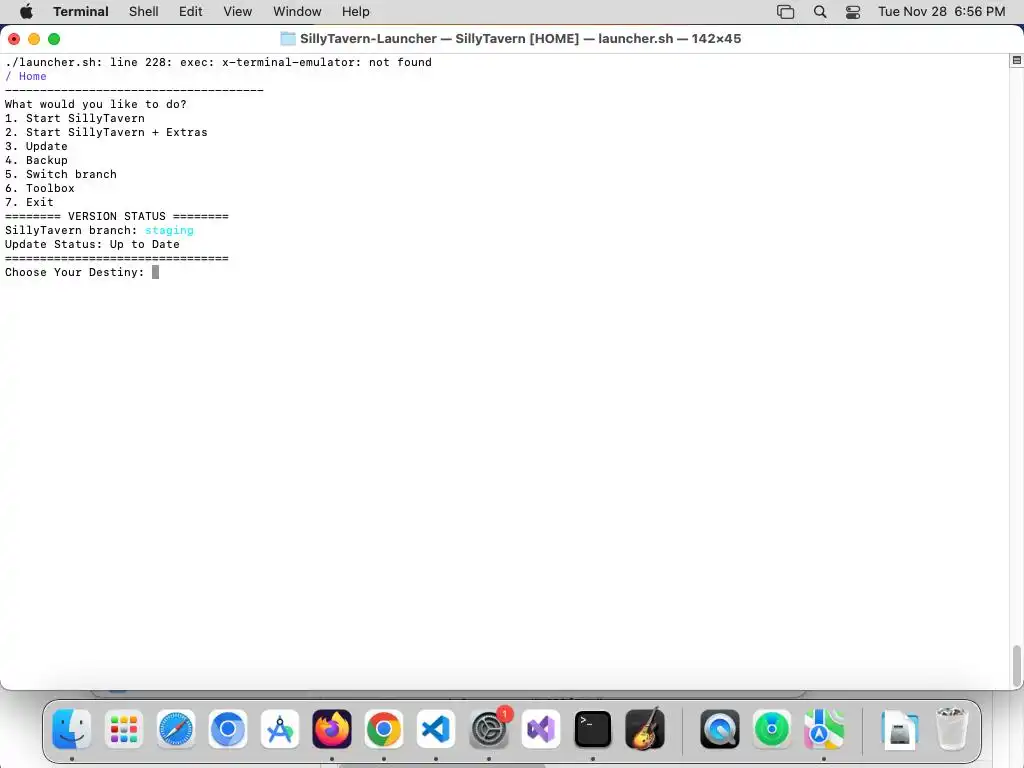Open Visual Studio purple dock icon
Viewport: 1024px width, 768px height.
coord(541,729)
